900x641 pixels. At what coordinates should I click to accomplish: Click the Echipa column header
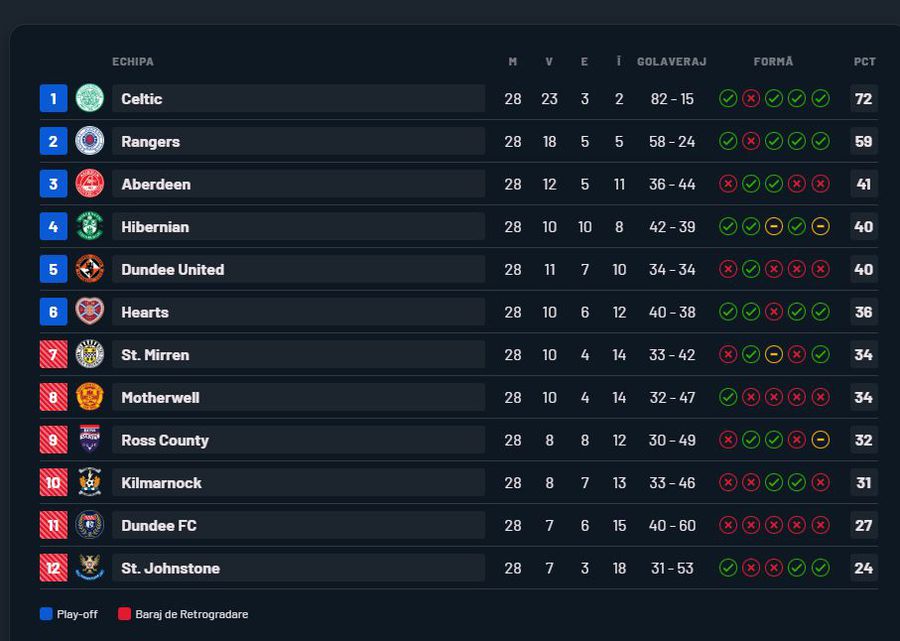tap(133, 62)
